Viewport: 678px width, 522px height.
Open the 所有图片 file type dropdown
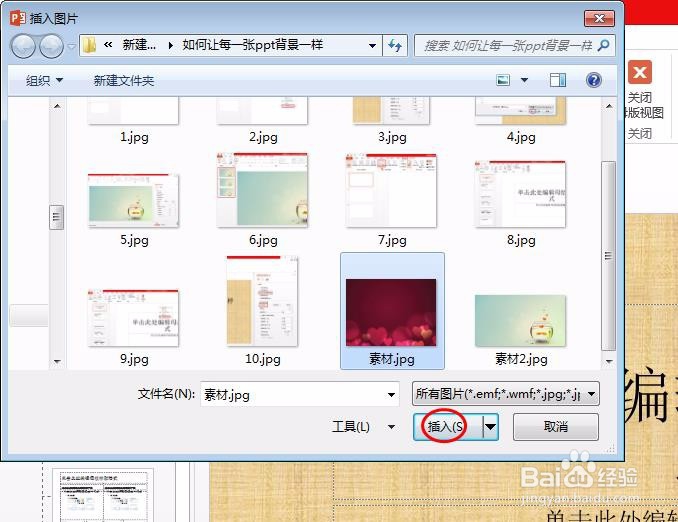[x=505, y=394]
